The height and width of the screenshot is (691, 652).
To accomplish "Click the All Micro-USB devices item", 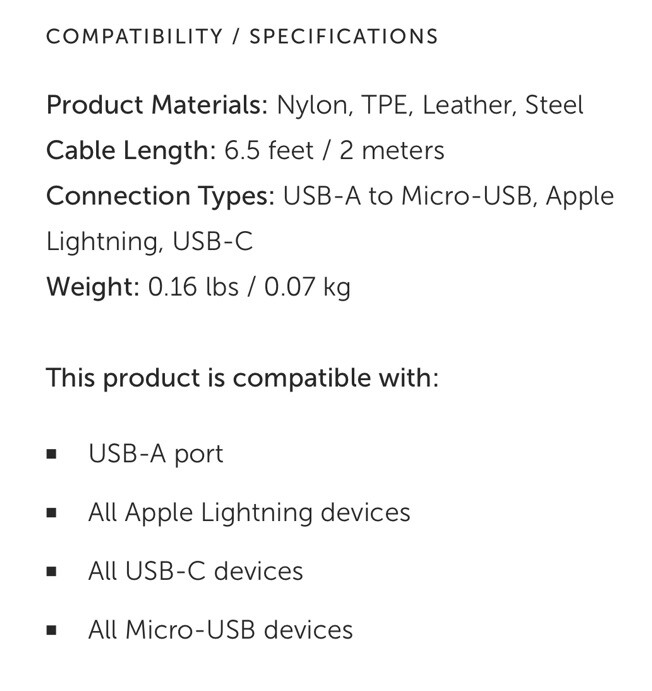I will [221, 630].
